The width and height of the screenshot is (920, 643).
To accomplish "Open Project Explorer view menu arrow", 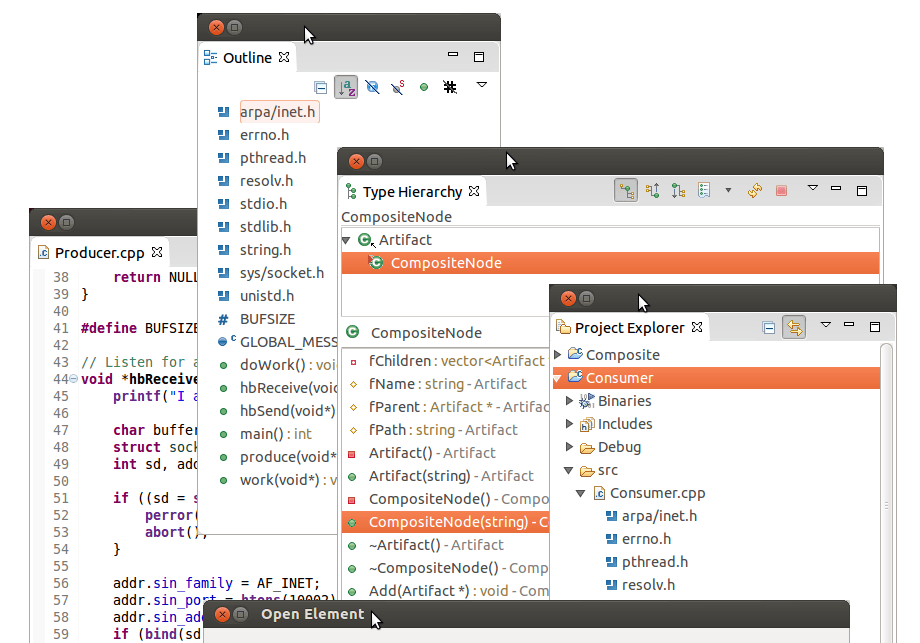I will 826,324.
